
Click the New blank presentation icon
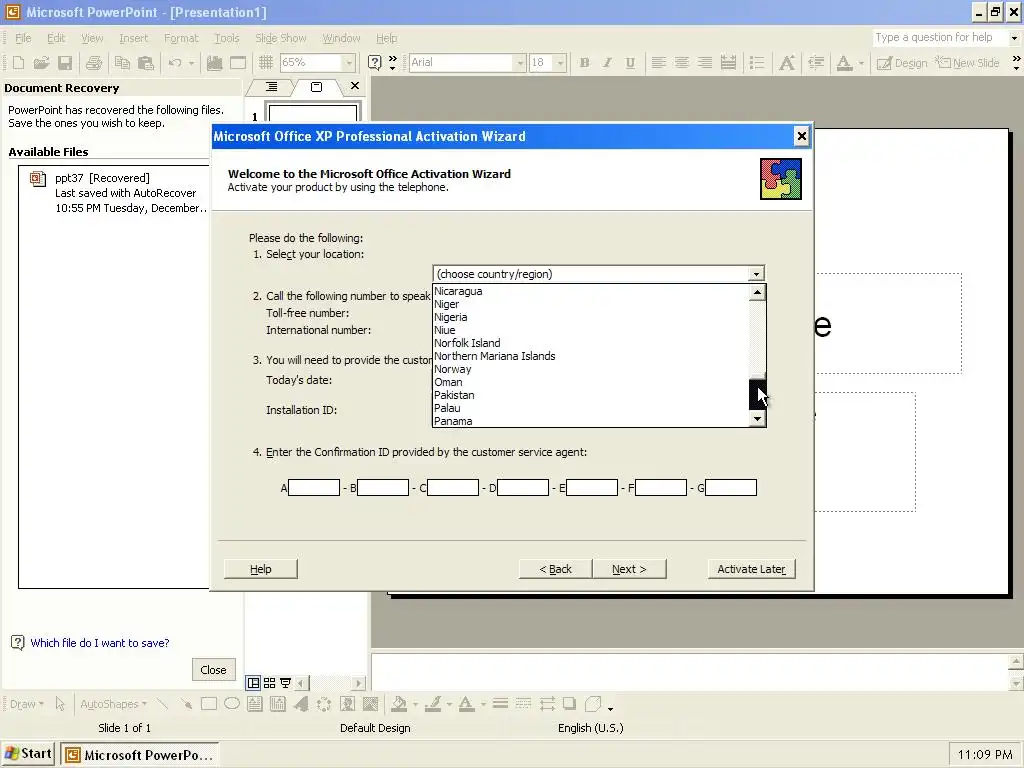click(18, 63)
